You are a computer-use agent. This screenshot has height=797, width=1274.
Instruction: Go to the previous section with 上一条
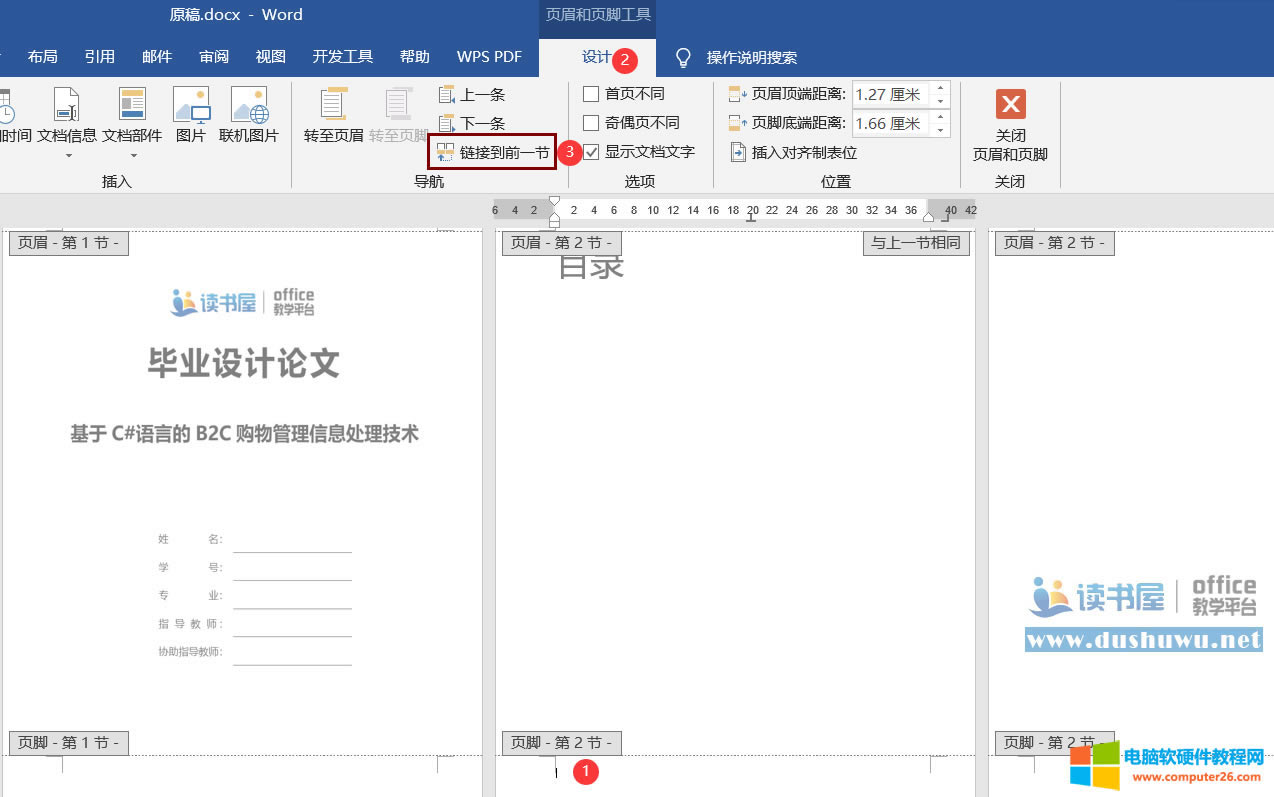(x=472, y=95)
